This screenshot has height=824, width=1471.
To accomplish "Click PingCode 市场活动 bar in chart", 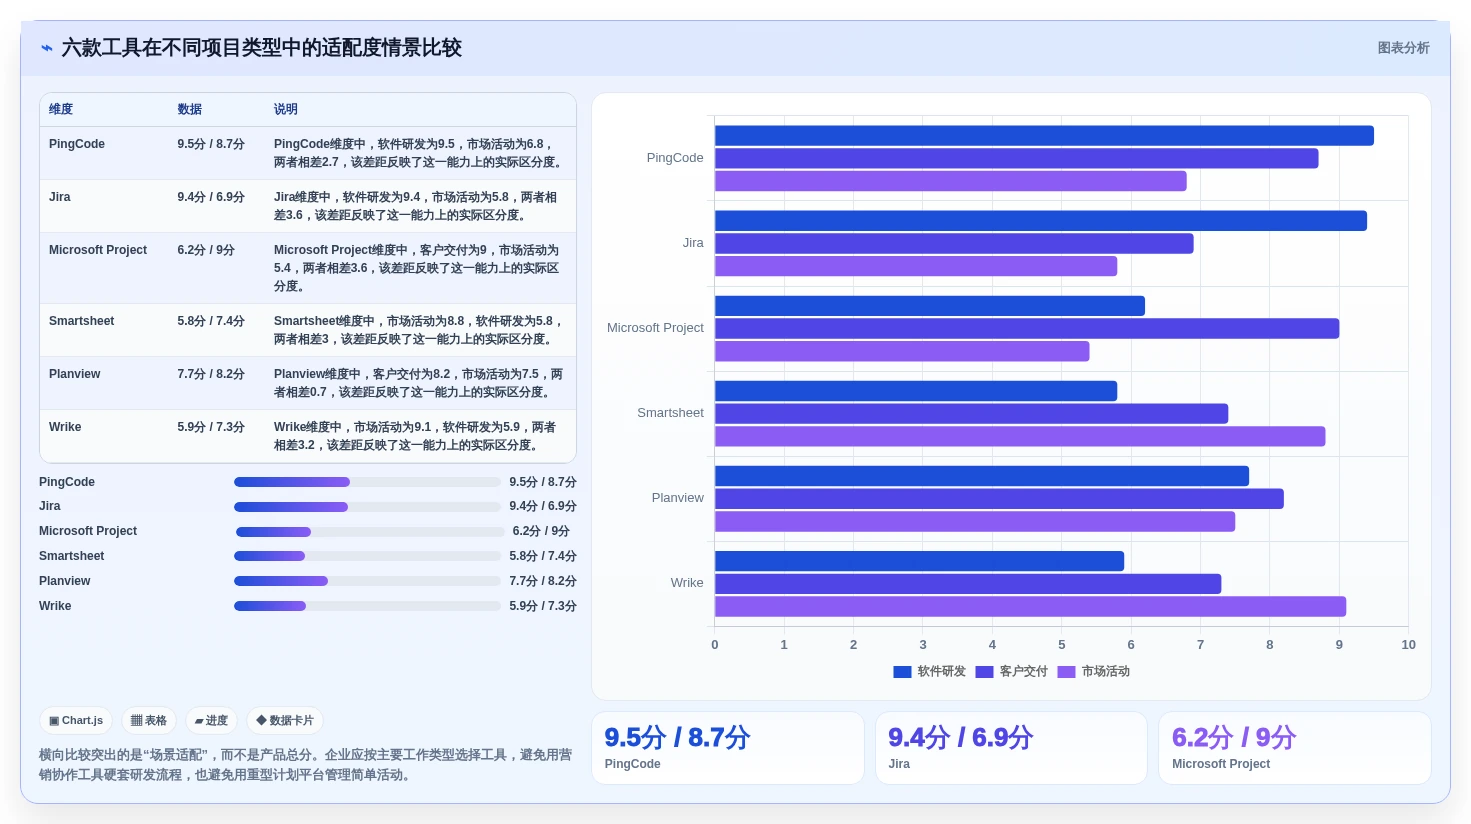I will (x=950, y=181).
